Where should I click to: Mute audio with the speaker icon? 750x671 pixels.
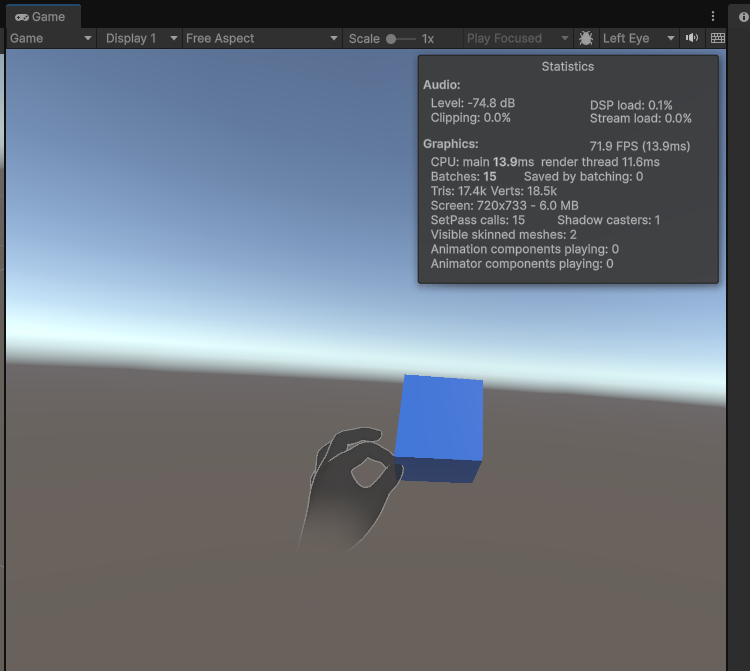coord(692,38)
